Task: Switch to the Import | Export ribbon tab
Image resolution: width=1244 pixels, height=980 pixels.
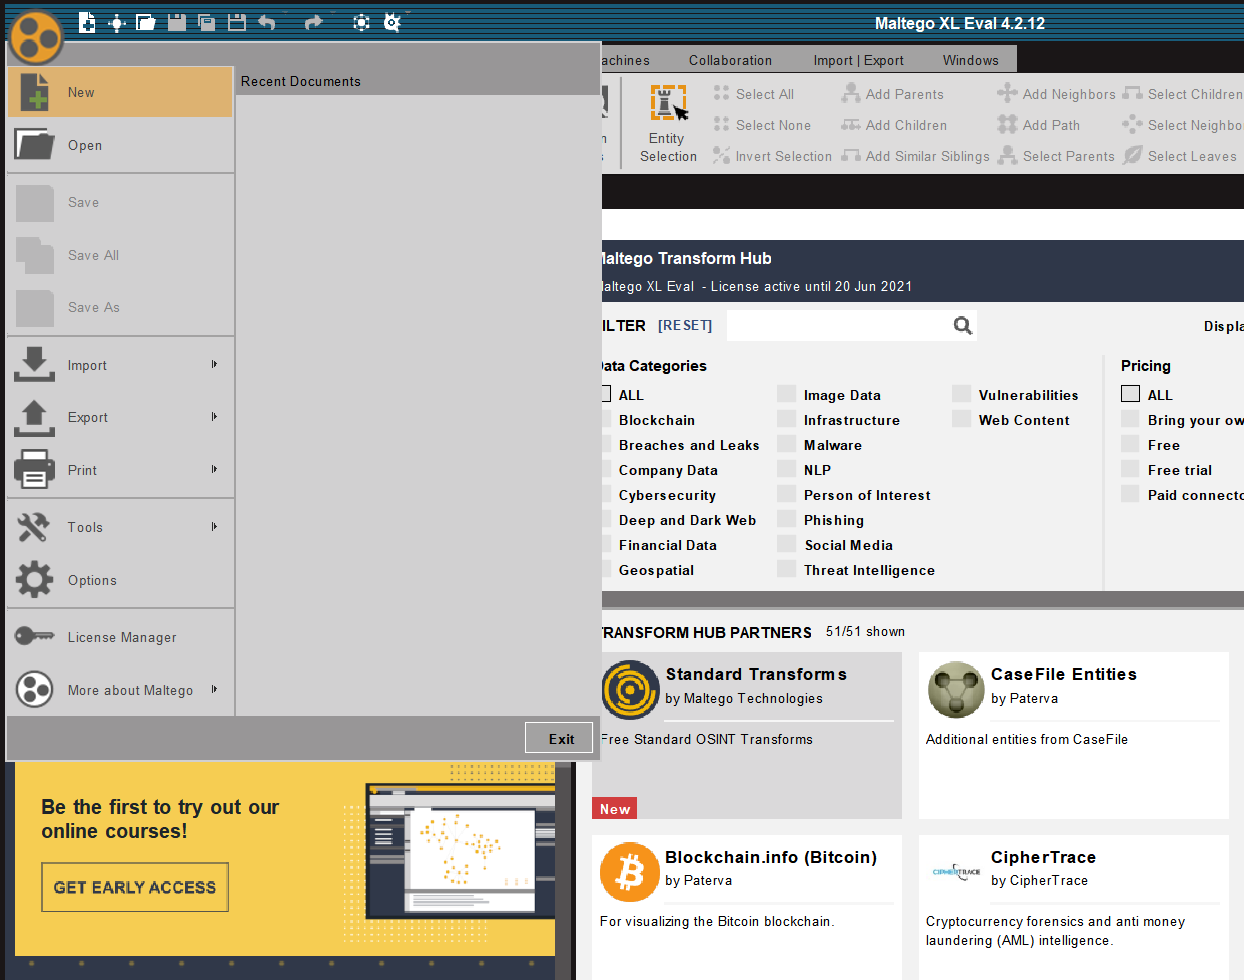Action: pos(858,60)
